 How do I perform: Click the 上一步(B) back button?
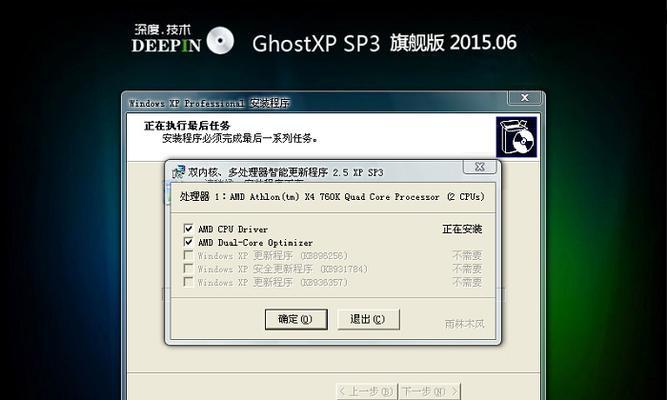pyautogui.click(x=366, y=391)
